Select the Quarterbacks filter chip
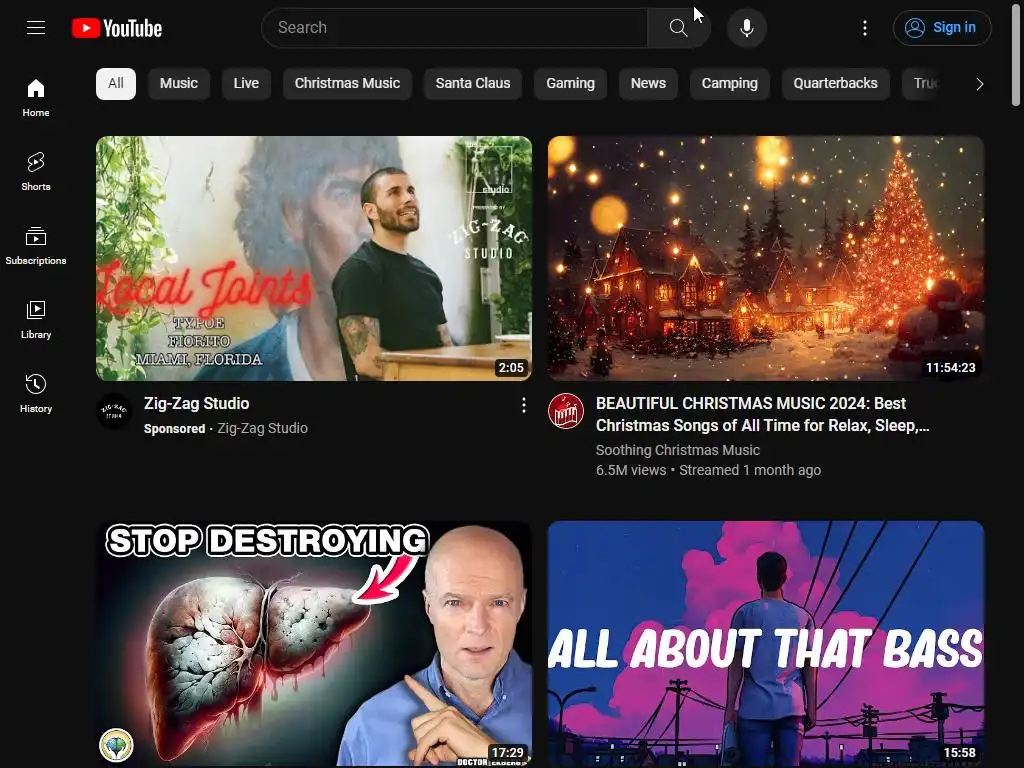The image size is (1024, 768). tap(835, 84)
